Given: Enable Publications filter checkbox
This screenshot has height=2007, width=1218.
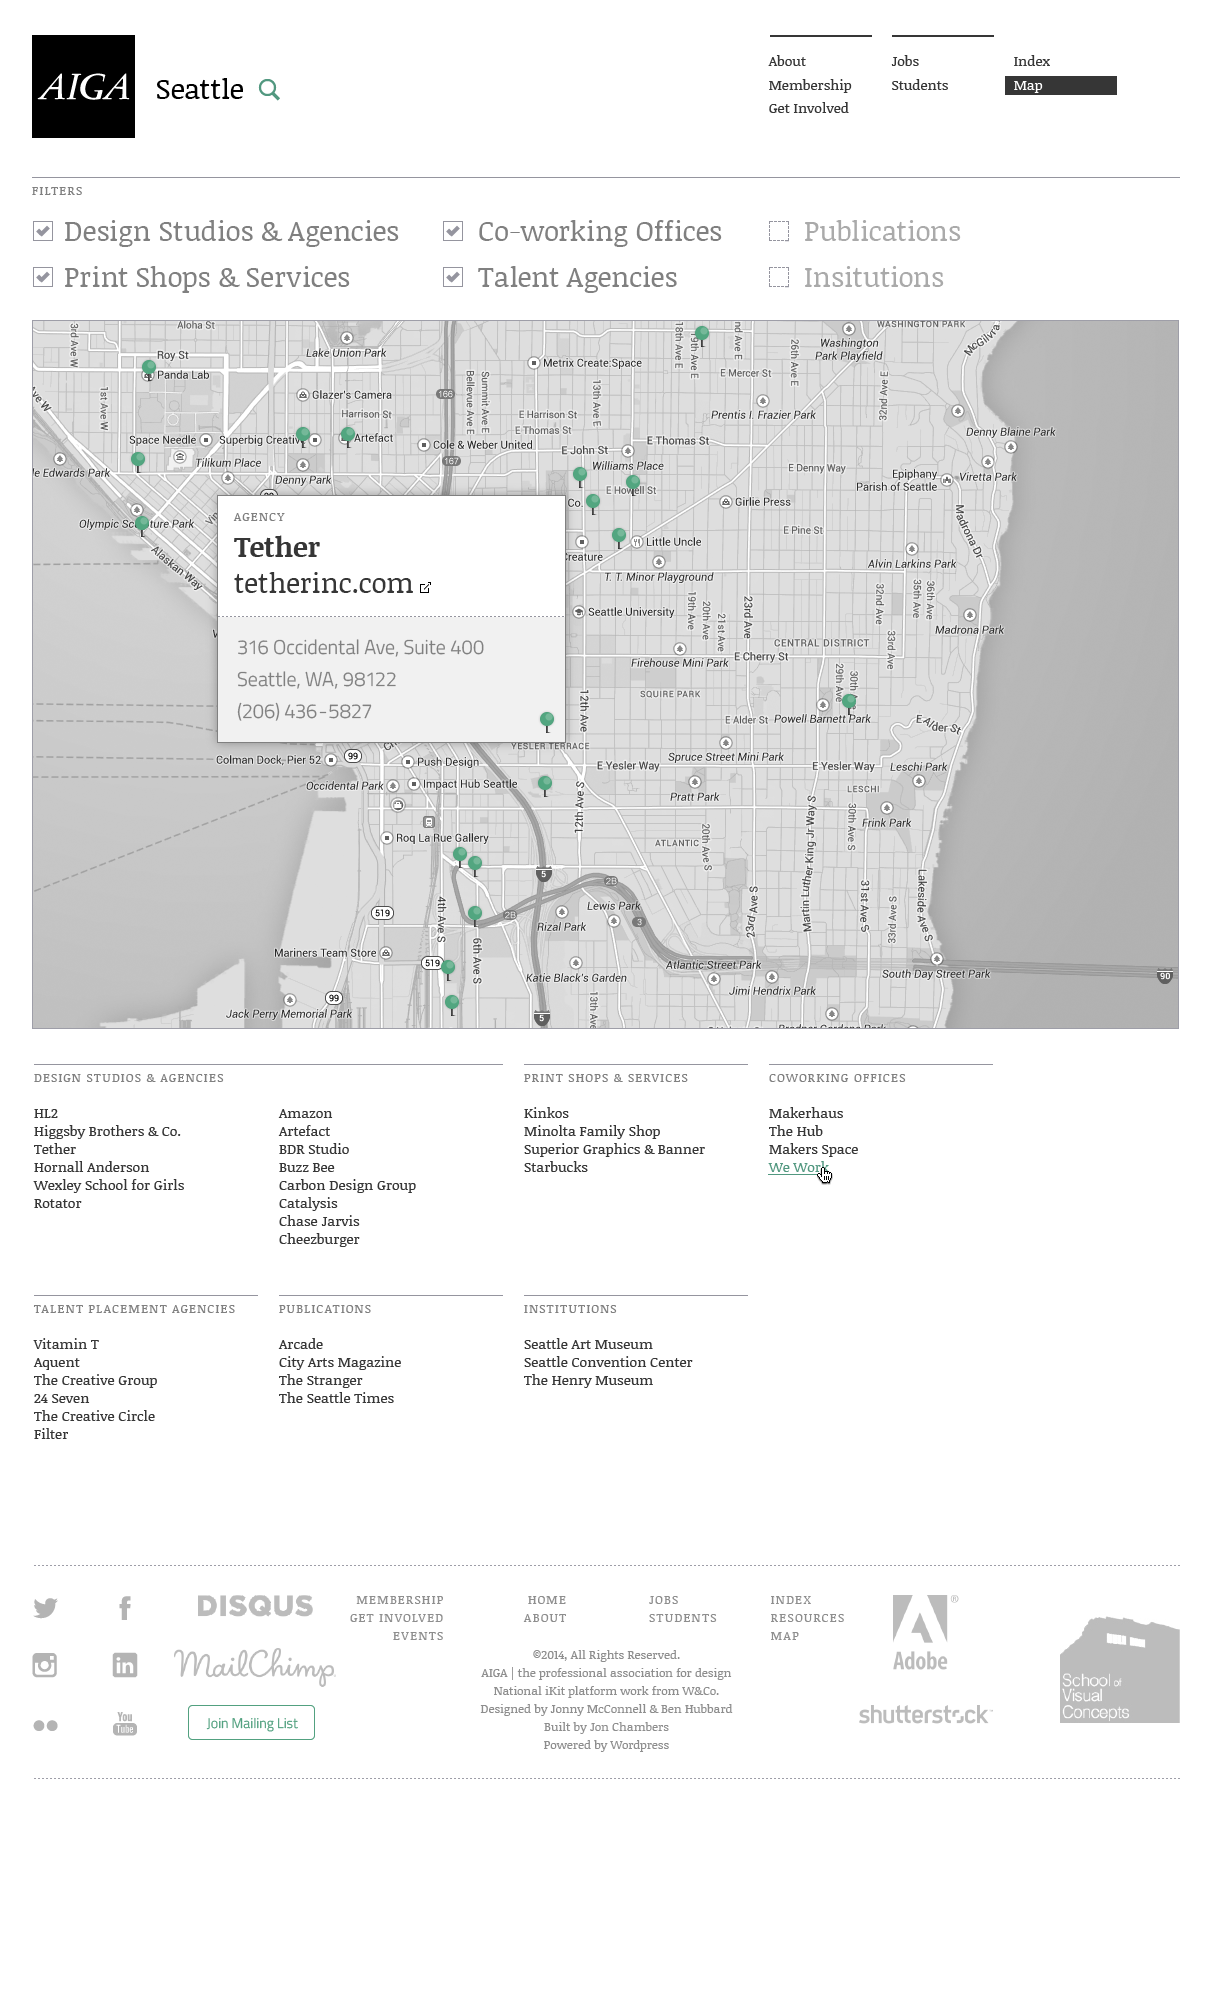Looking at the screenshot, I should tap(779, 231).
